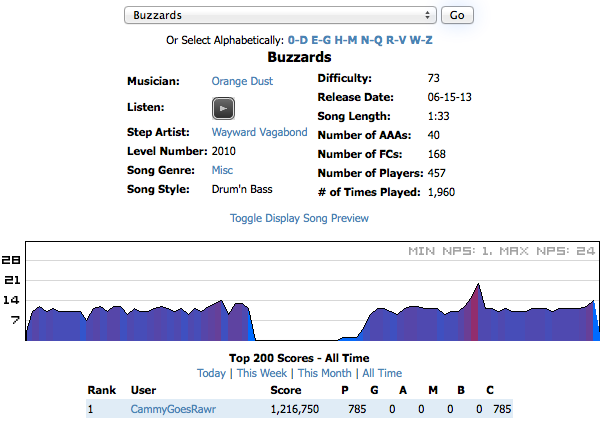Click the dropdown stepper arrows
This screenshot has width=607, height=422.
coord(427,15)
